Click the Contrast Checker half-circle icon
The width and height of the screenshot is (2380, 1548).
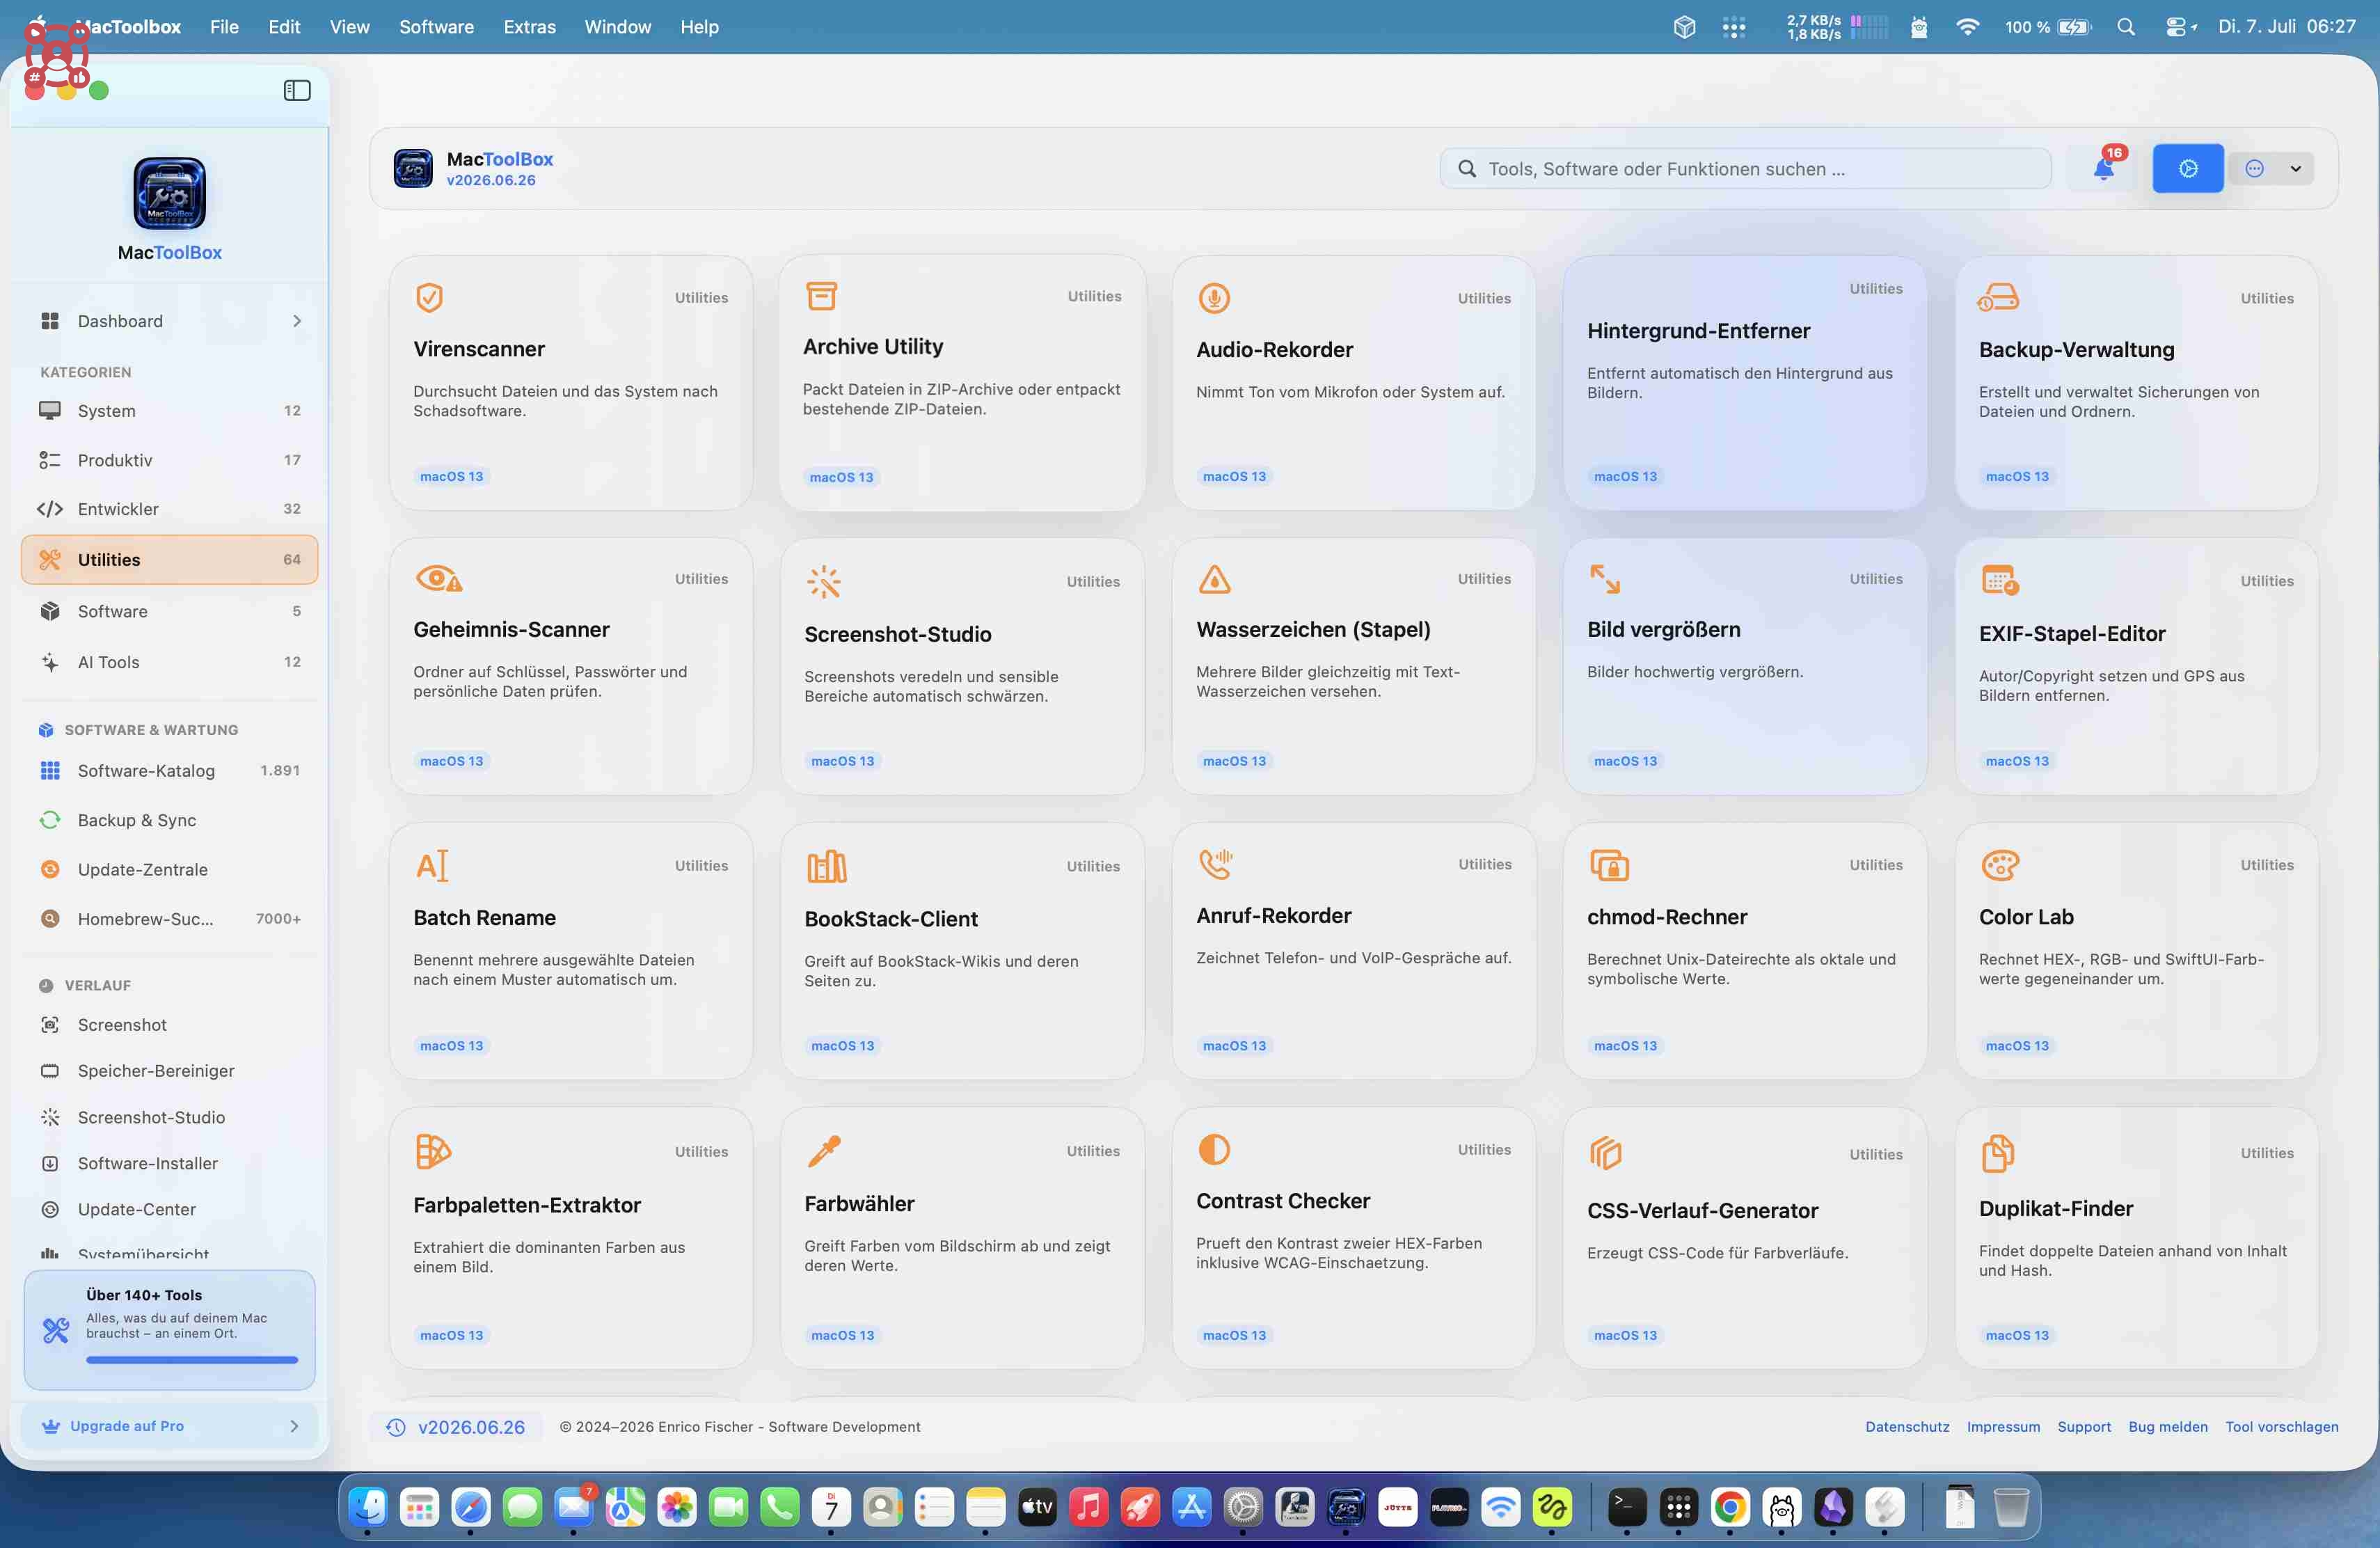point(1214,1149)
